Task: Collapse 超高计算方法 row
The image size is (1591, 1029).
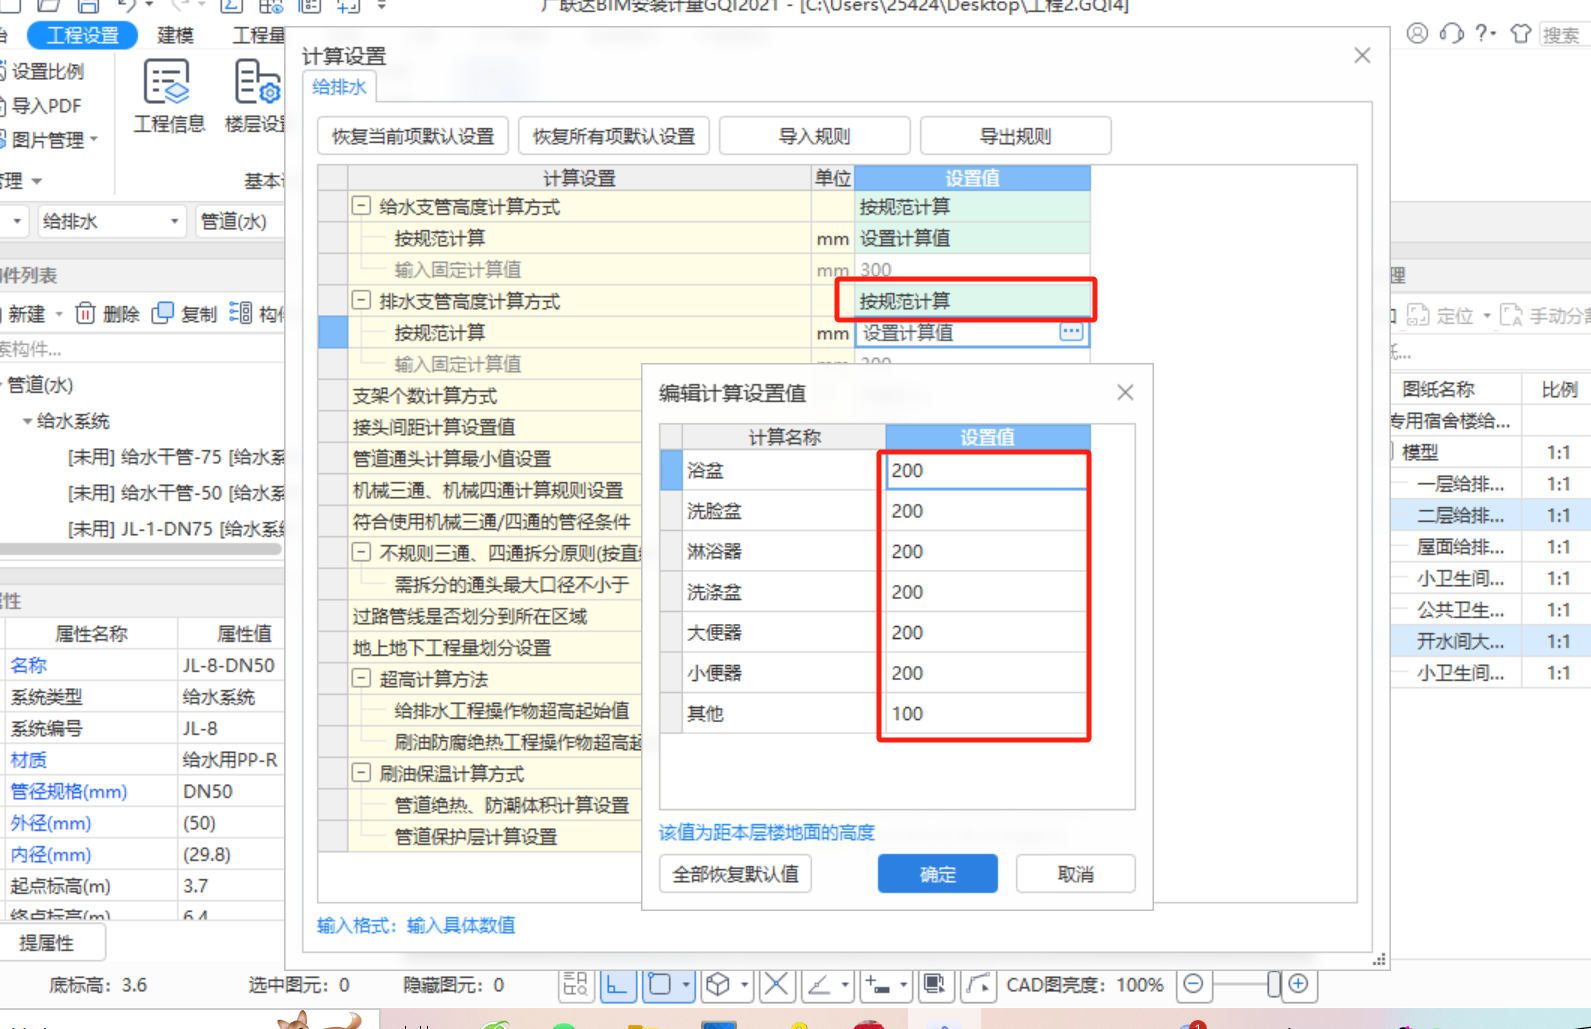Action: 361,678
